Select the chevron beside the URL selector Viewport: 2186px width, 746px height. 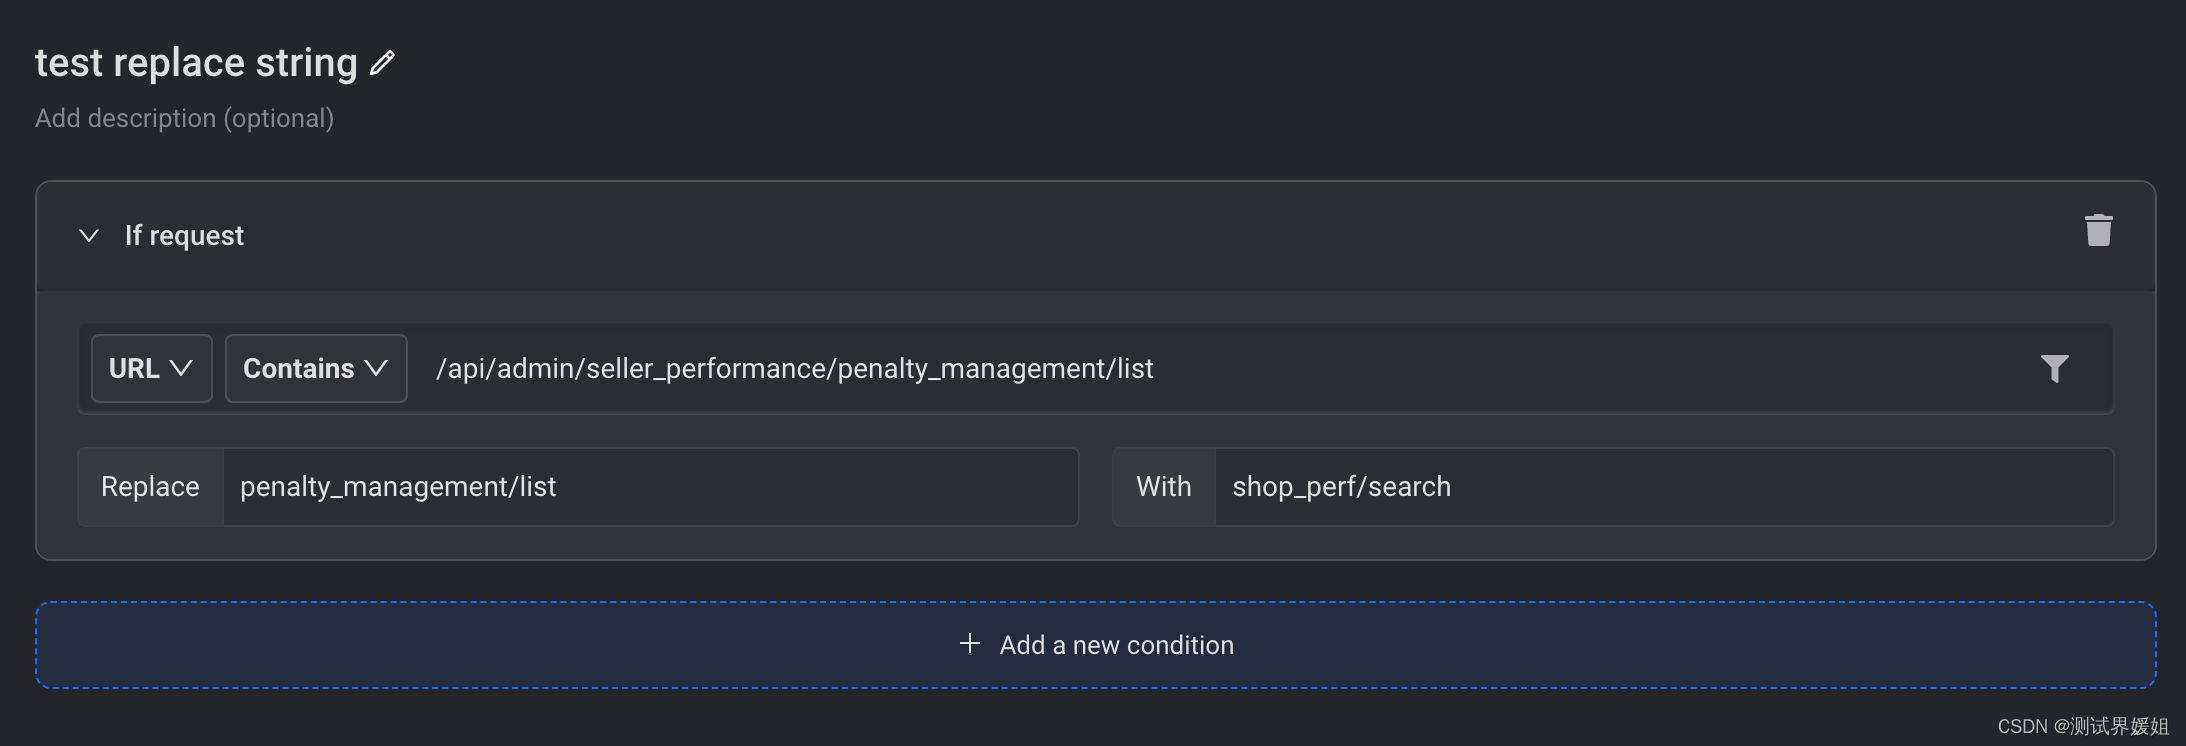tap(183, 368)
